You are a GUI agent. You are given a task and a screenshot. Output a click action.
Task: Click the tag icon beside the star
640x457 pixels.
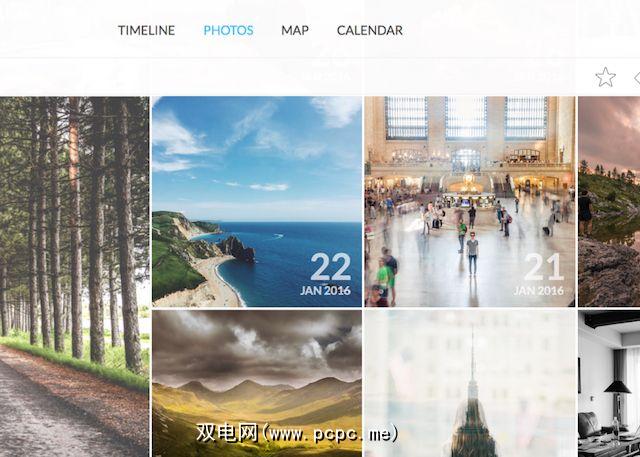(x=637, y=78)
